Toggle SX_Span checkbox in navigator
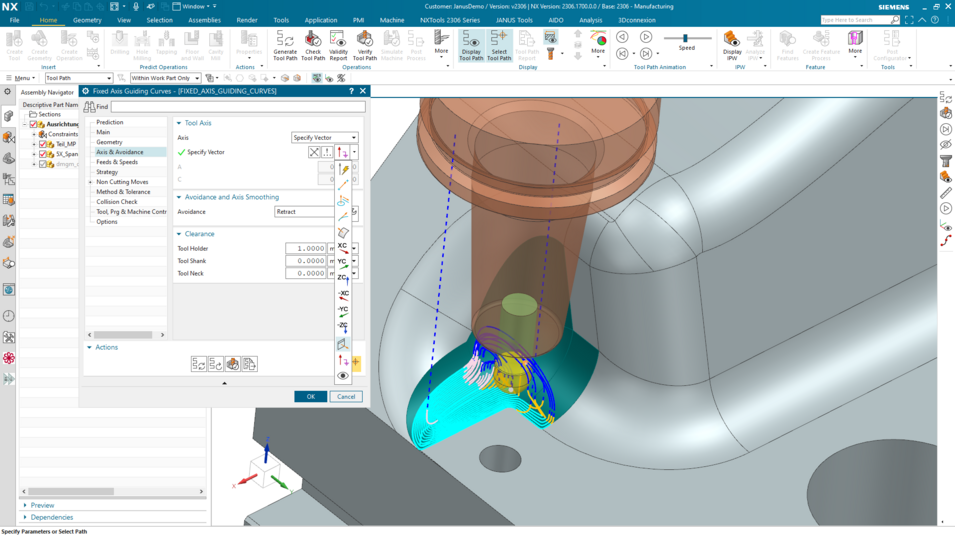This screenshot has width=955, height=537. coord(43,154)
